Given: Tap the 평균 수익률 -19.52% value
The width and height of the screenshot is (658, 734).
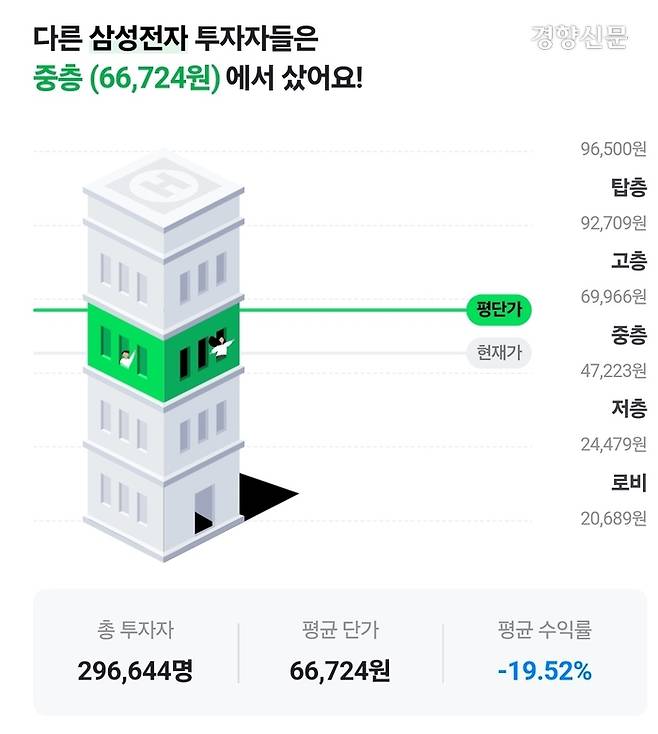Looking at the screenshot, I should pos(545,670).
